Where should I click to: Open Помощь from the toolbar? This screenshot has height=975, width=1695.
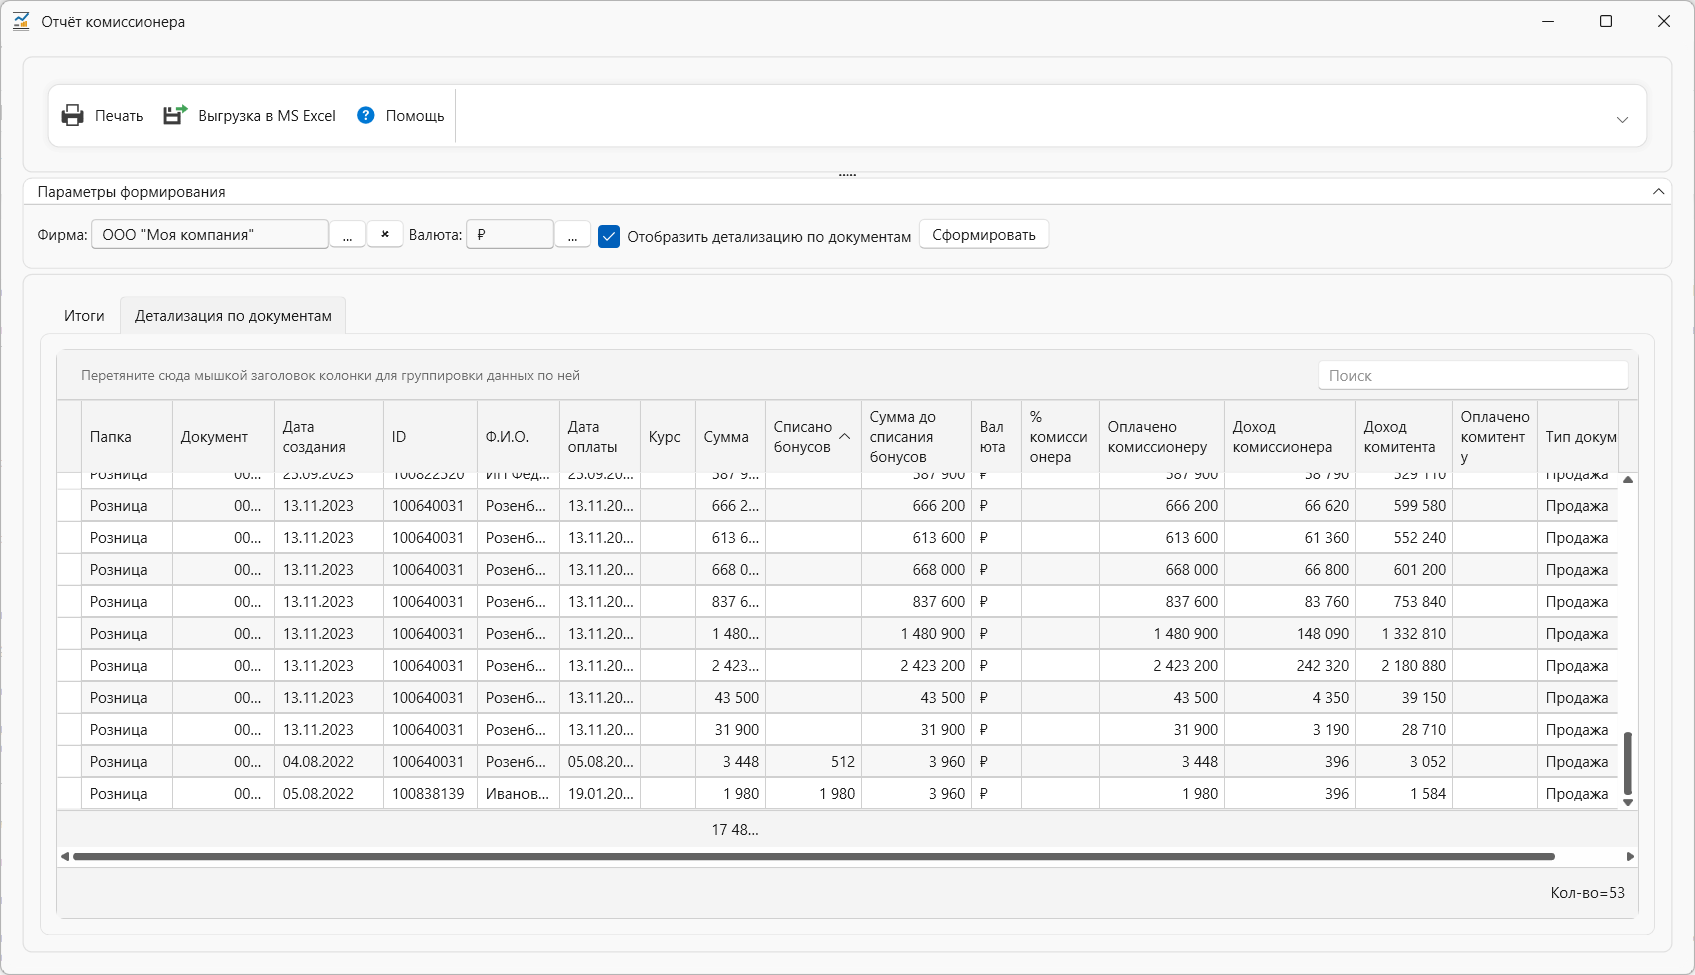(x=415, y=116)
